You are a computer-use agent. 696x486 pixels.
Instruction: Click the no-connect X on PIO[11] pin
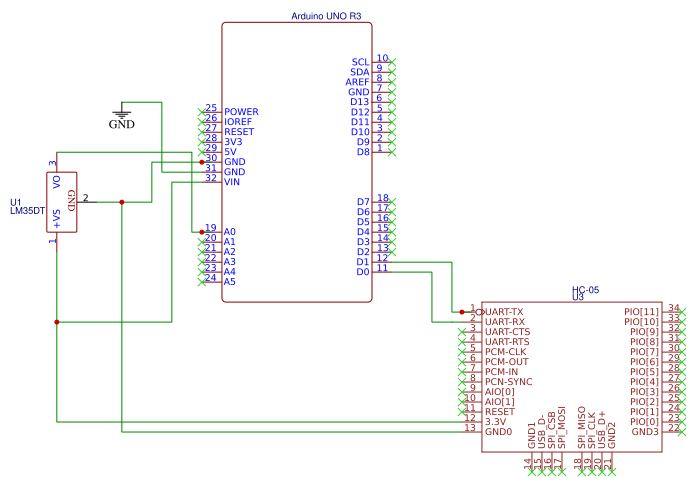(682, 312)
